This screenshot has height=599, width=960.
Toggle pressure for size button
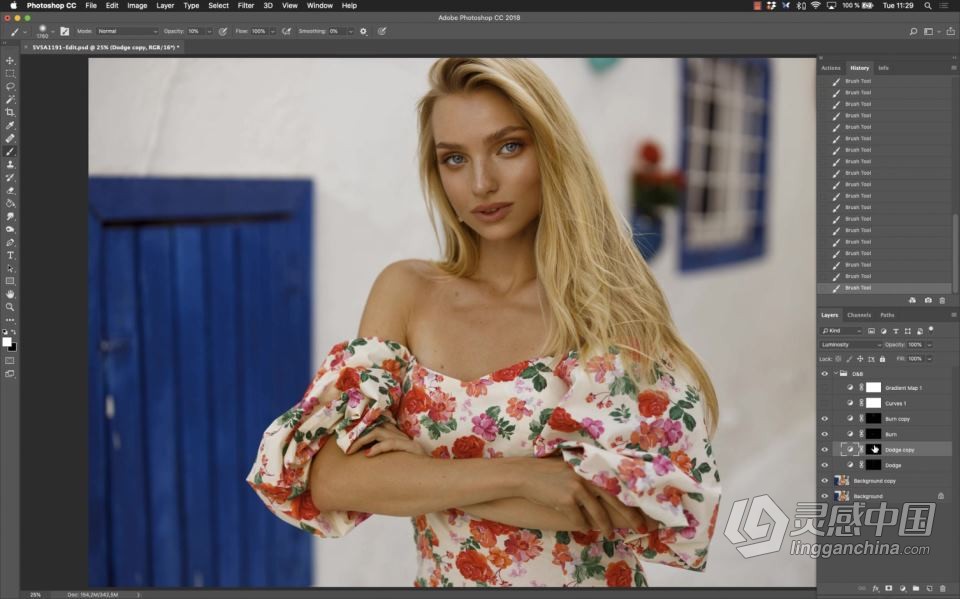point(382,31)
